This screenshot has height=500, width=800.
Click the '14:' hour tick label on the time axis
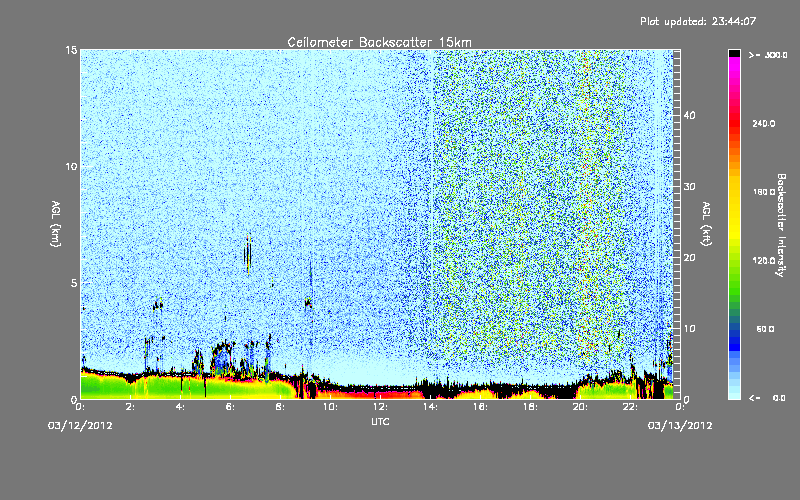[x=430, y=407]
